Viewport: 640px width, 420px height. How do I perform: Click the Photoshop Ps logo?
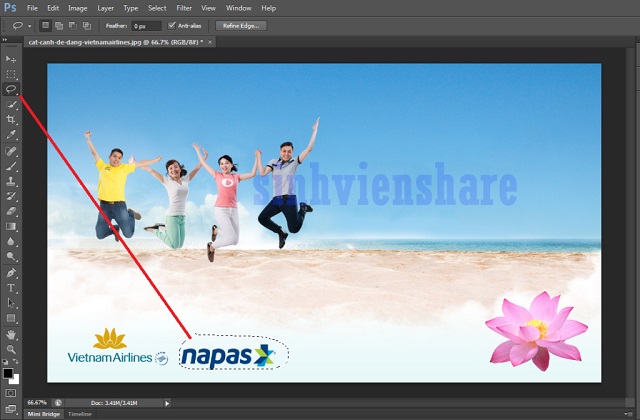(10, 8)
